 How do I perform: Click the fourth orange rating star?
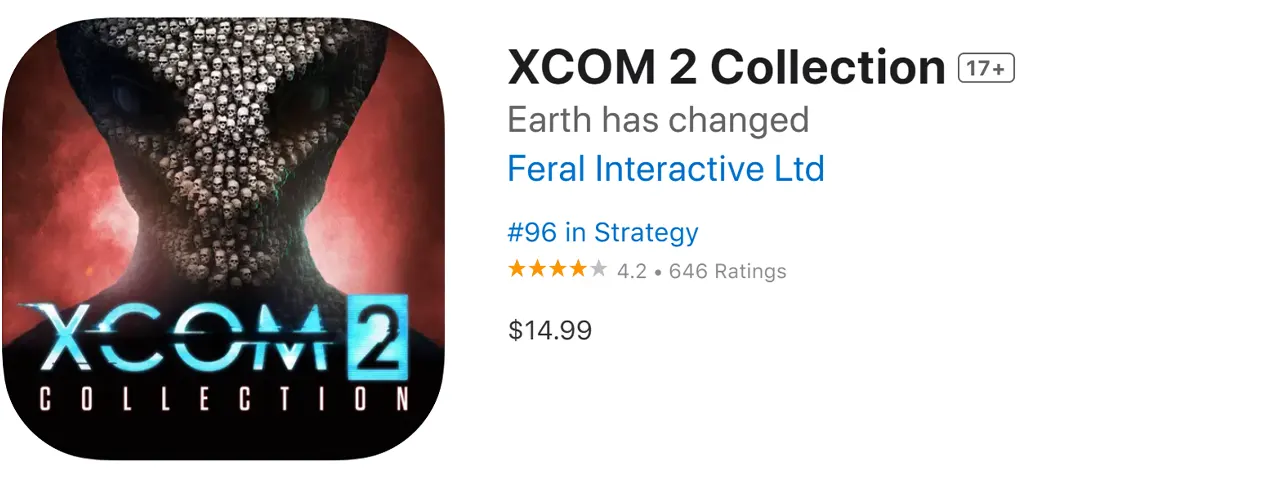click(x=578, y=269)
